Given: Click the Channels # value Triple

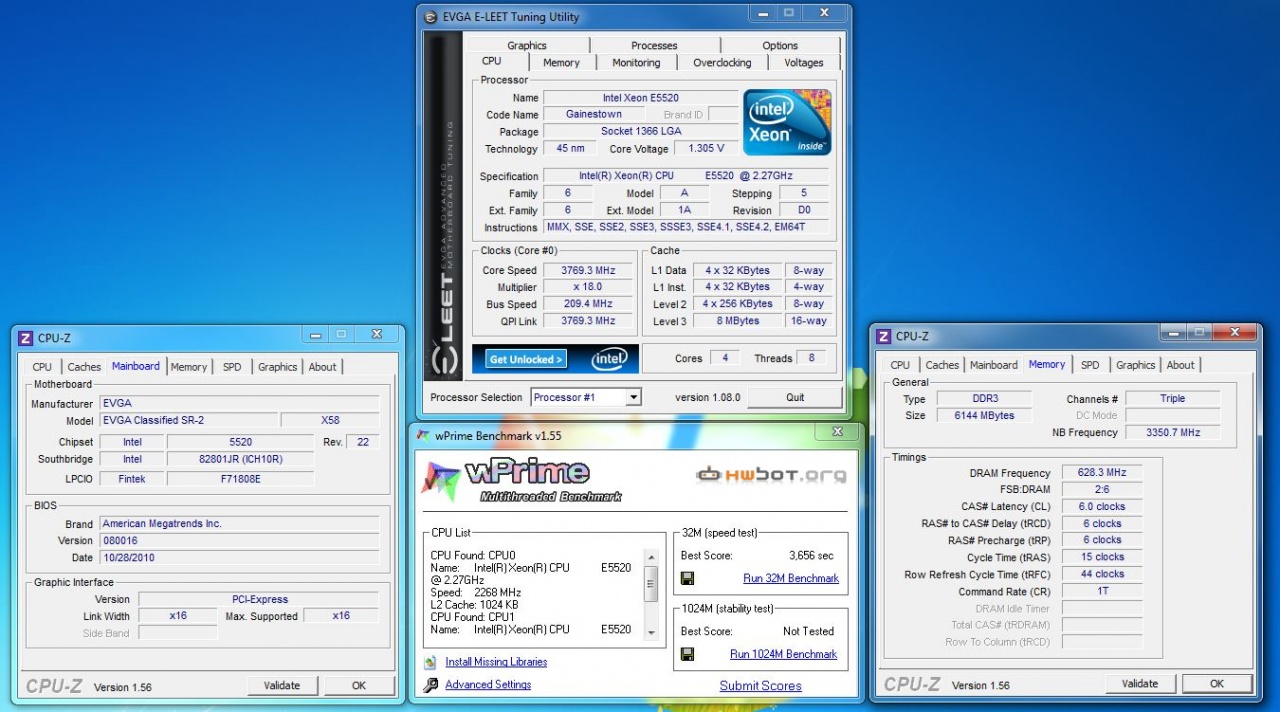Looking at the screenshot, I should tap(1172, 398).
